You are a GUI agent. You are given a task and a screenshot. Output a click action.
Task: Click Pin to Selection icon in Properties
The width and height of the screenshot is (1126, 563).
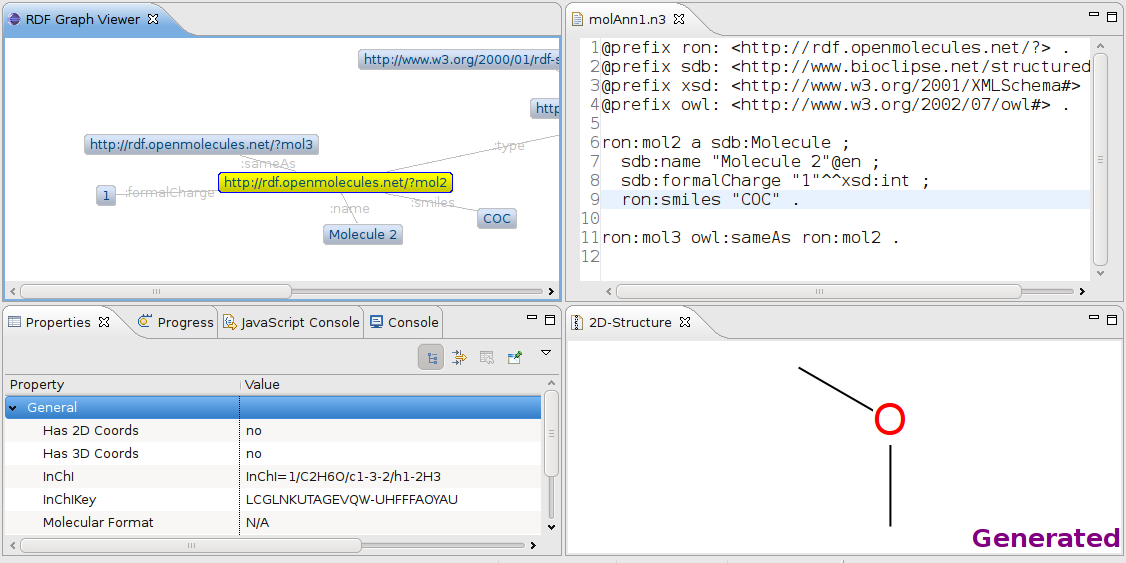click(515, 357)
